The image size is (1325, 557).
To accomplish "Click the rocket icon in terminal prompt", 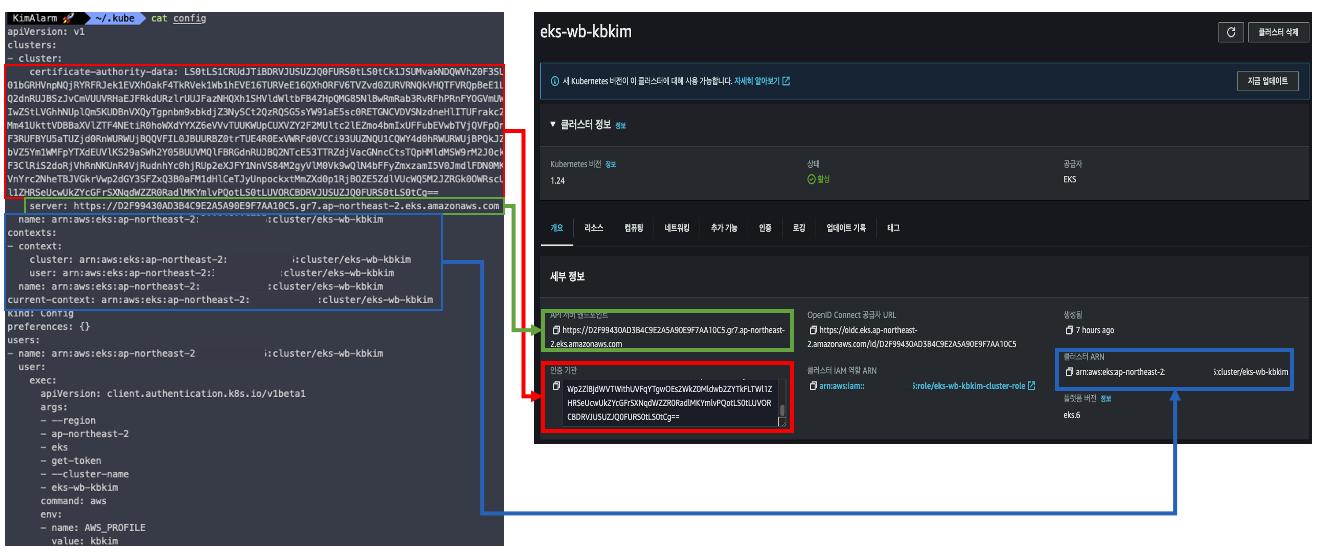I will point(67,18).
